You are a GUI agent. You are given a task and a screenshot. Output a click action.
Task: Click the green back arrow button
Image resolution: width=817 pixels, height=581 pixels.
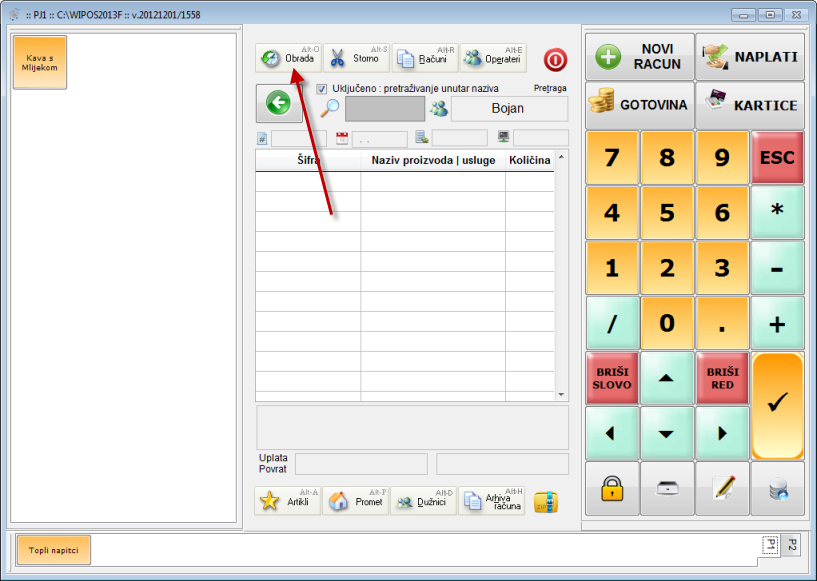point(278,103)
